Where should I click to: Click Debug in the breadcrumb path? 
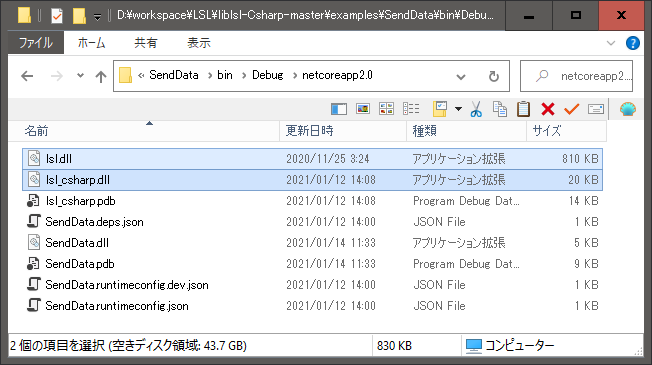(268, 75)
